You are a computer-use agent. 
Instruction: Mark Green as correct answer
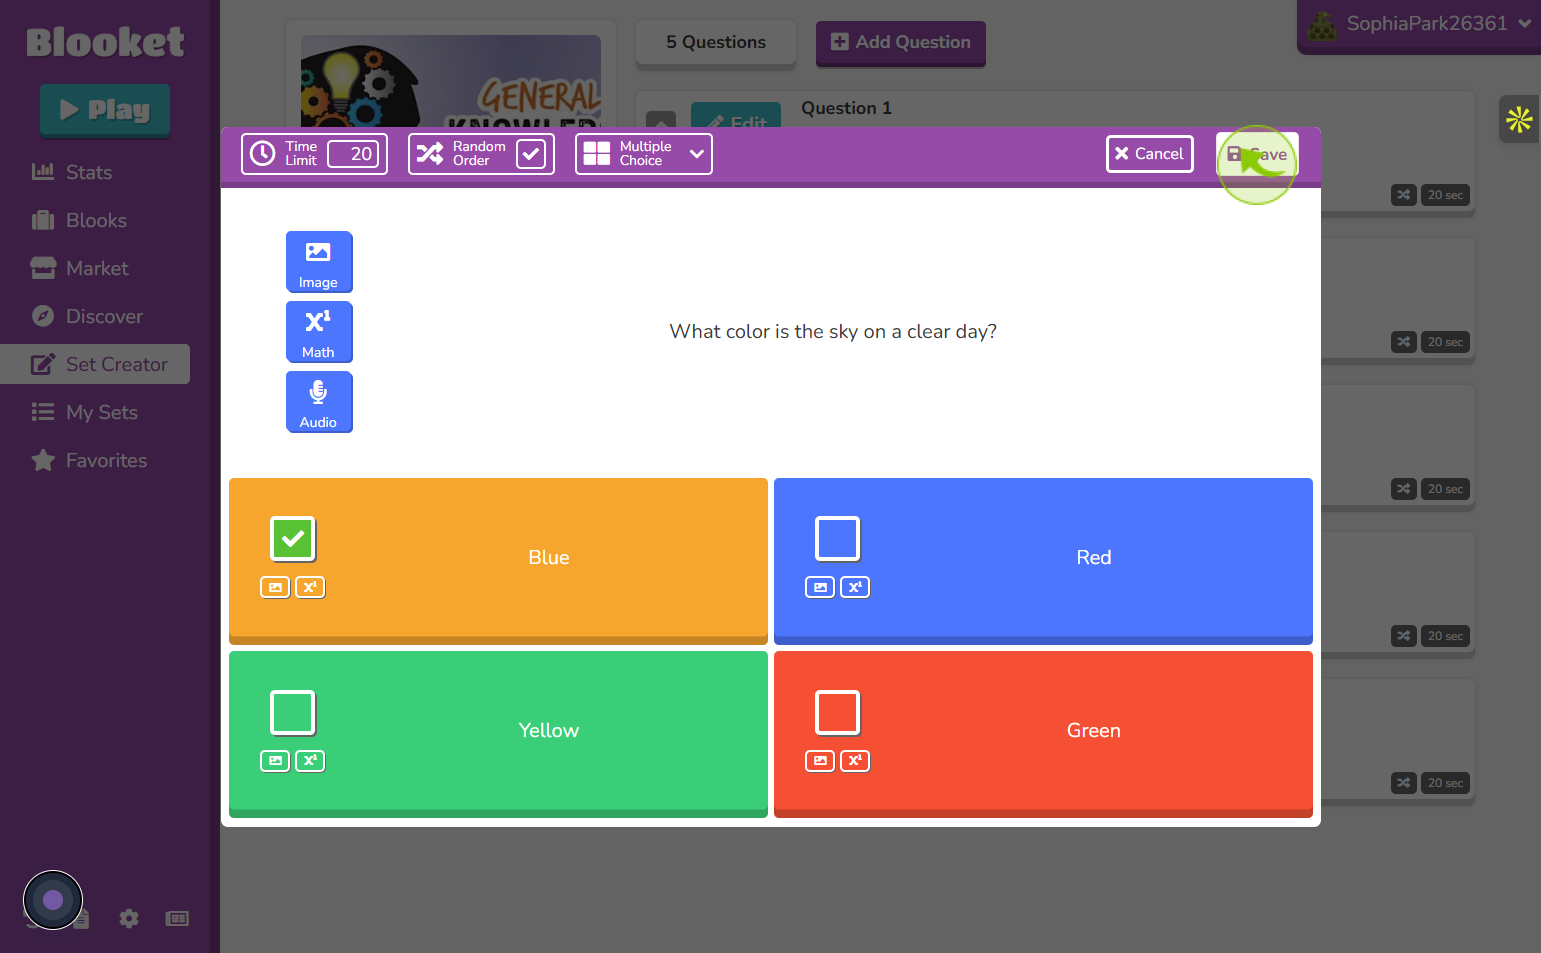tap(838, 713)
